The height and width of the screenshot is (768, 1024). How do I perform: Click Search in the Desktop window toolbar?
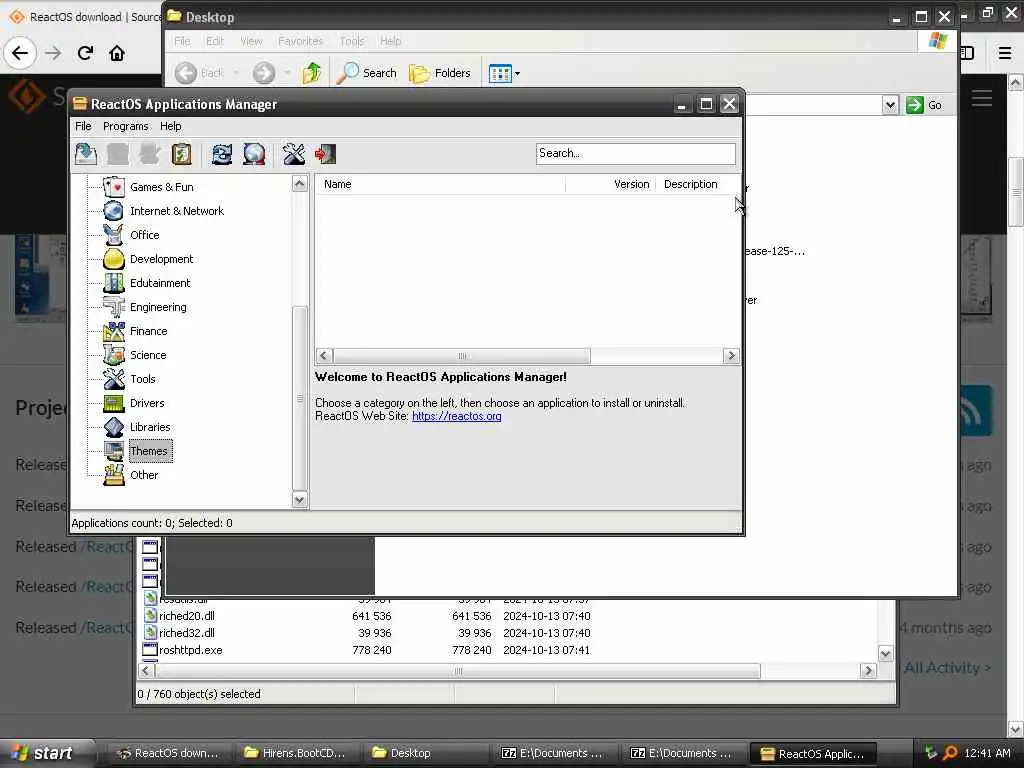tap(366, 73)
